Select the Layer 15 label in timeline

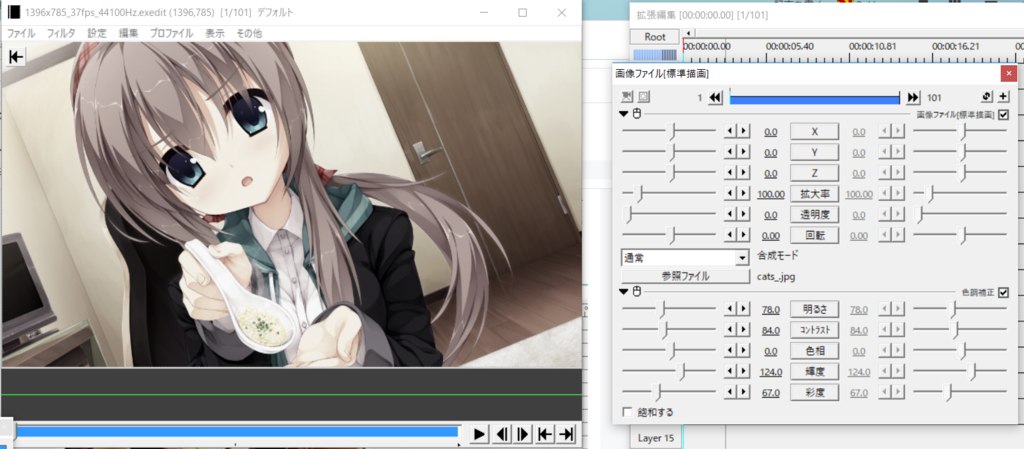point(655,438)
